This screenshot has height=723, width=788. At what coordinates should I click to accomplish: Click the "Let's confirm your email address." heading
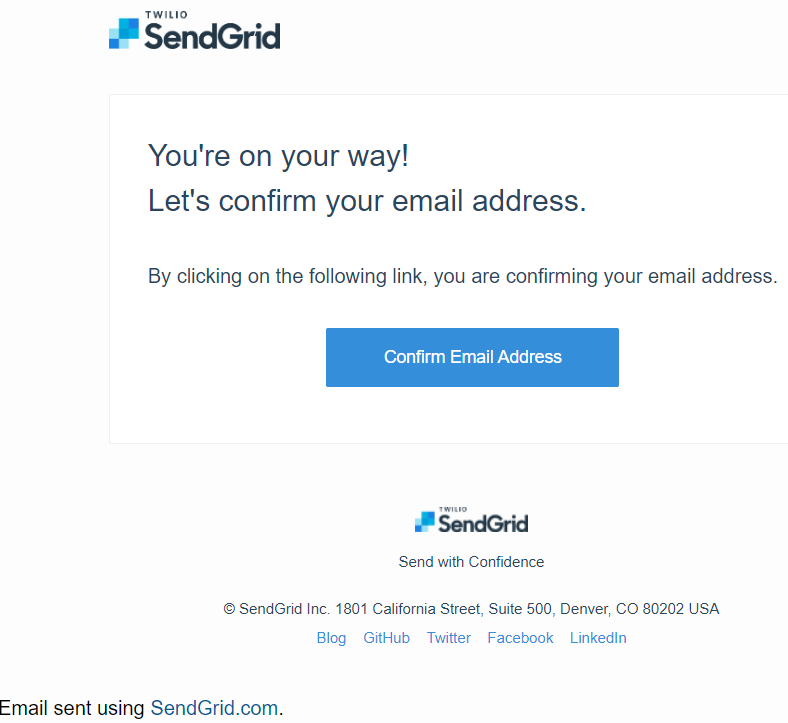pos(367,201)
